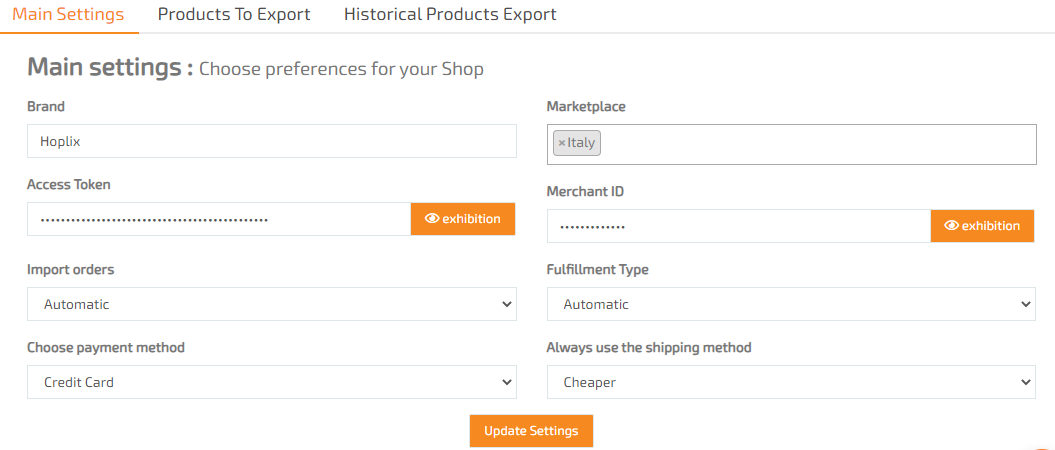Reveal the Access Token with exhibition button
Screen dimensions: 1055x450
click(463, 219)
